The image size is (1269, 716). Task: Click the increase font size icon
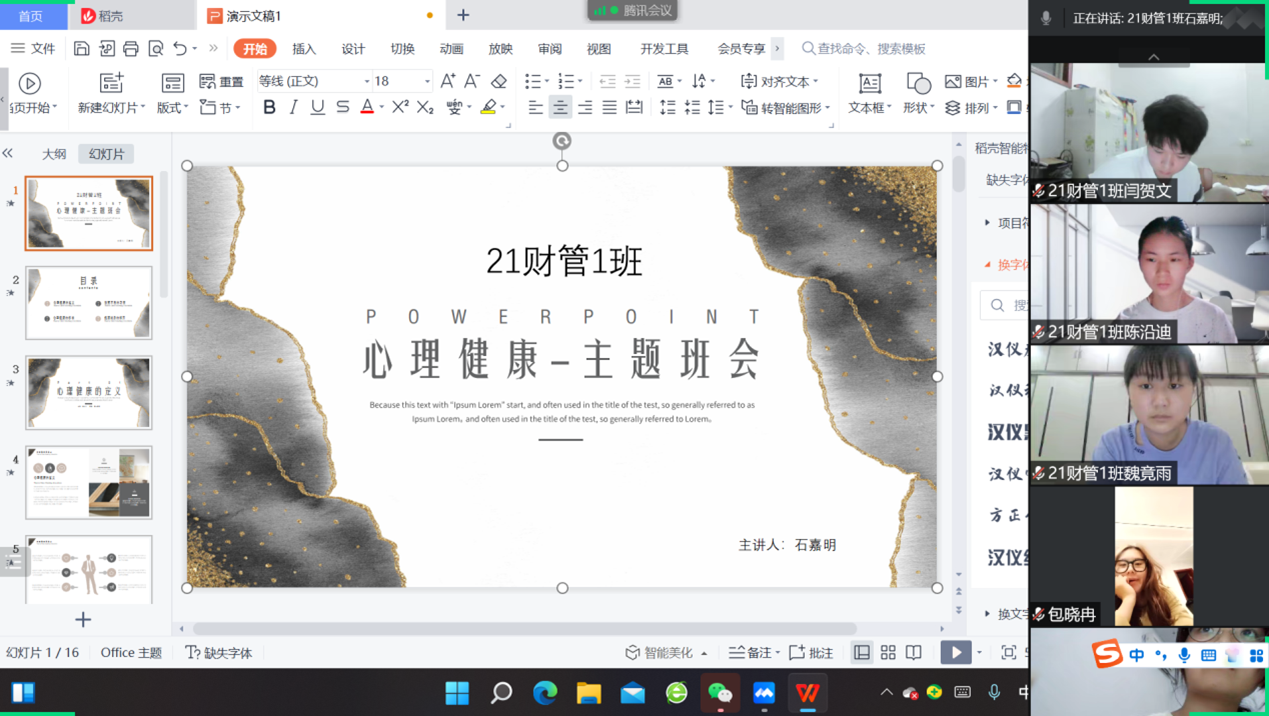pyautogui.click(x=447, y=81)
